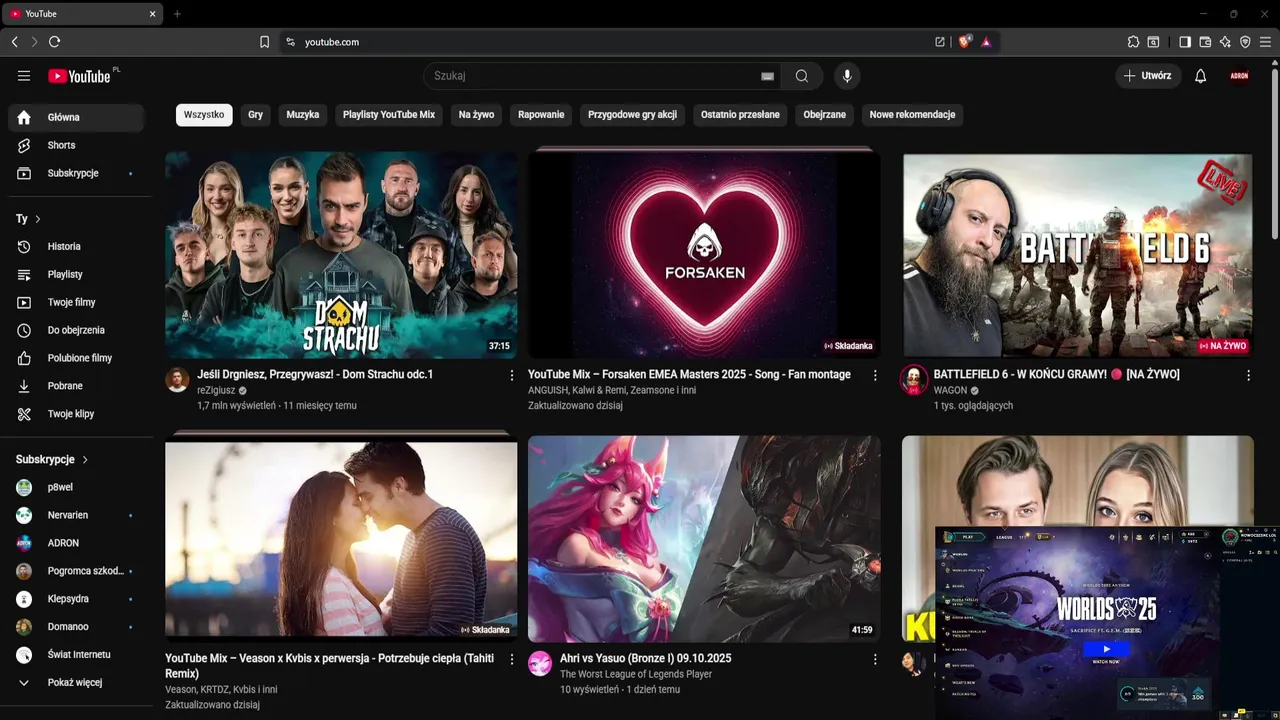Open options menu for Forsaken EMEA Mix
This screenshot has height=720, width=1280.
875,375
